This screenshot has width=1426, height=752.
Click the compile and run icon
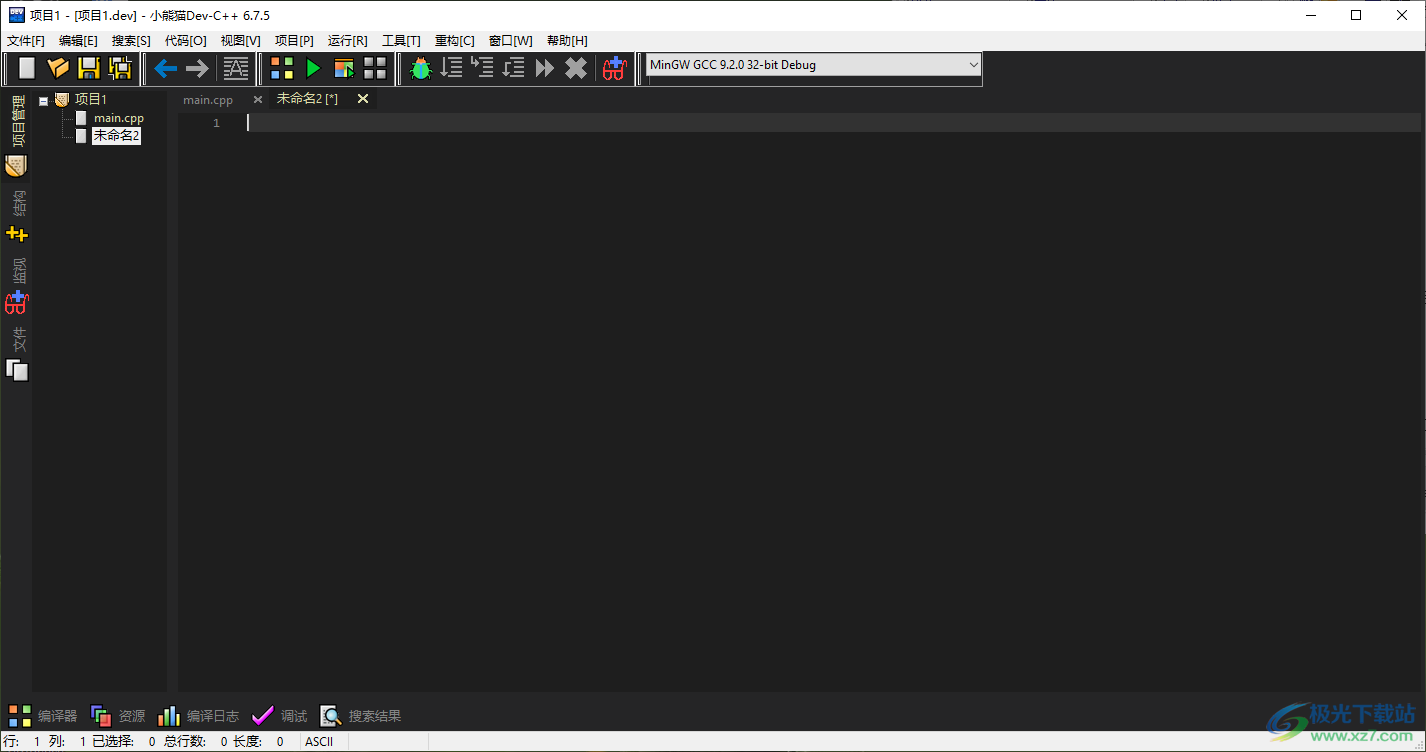[x=344, y=68]
